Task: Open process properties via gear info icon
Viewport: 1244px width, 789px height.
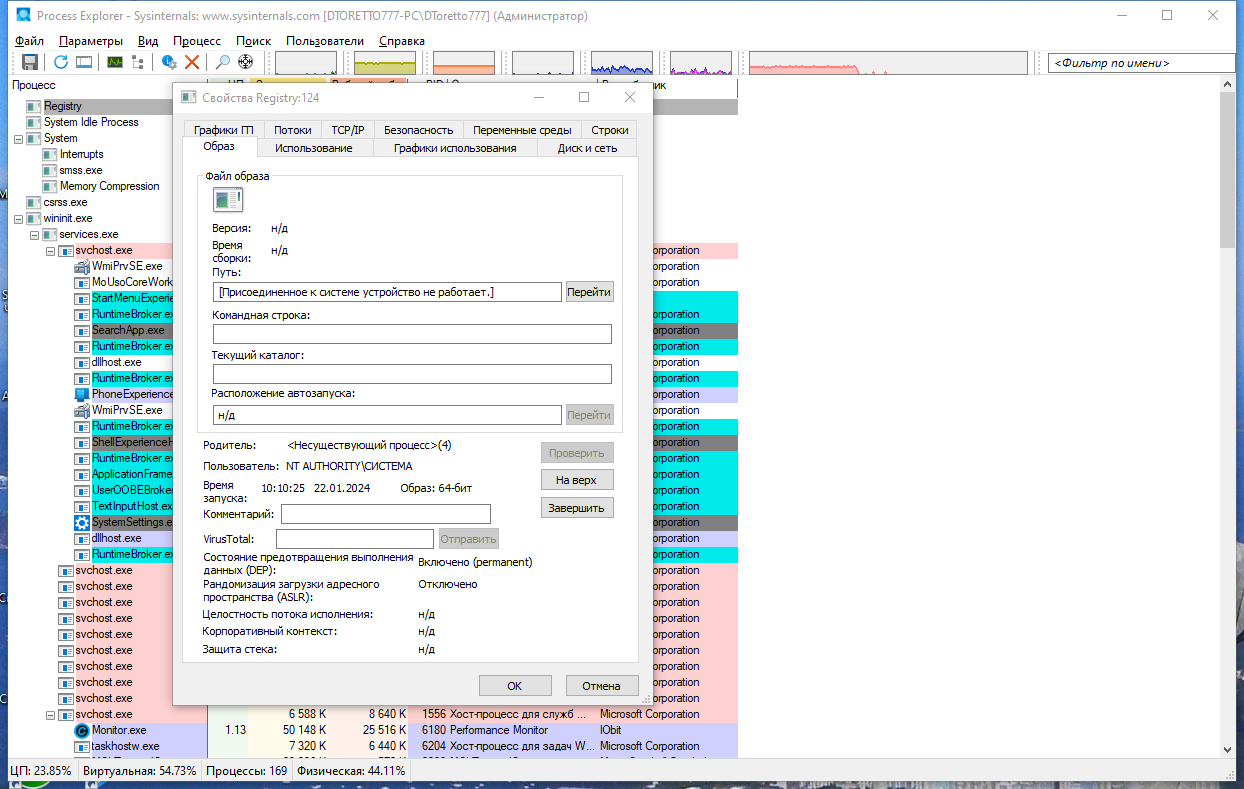Action: click(169, 62)
